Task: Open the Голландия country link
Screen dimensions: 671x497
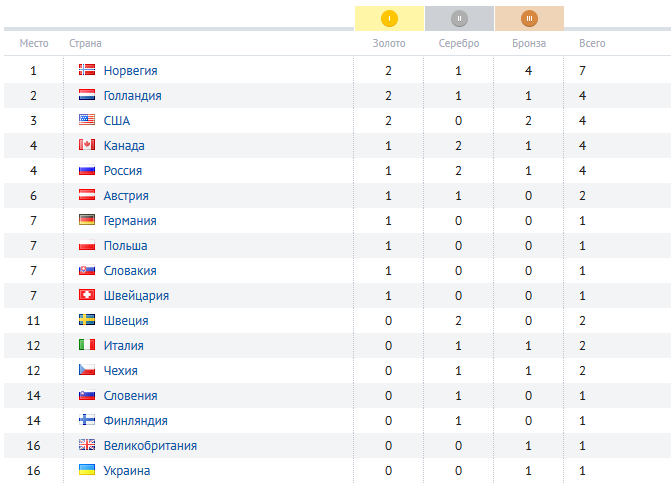Action: click(133, 95)
